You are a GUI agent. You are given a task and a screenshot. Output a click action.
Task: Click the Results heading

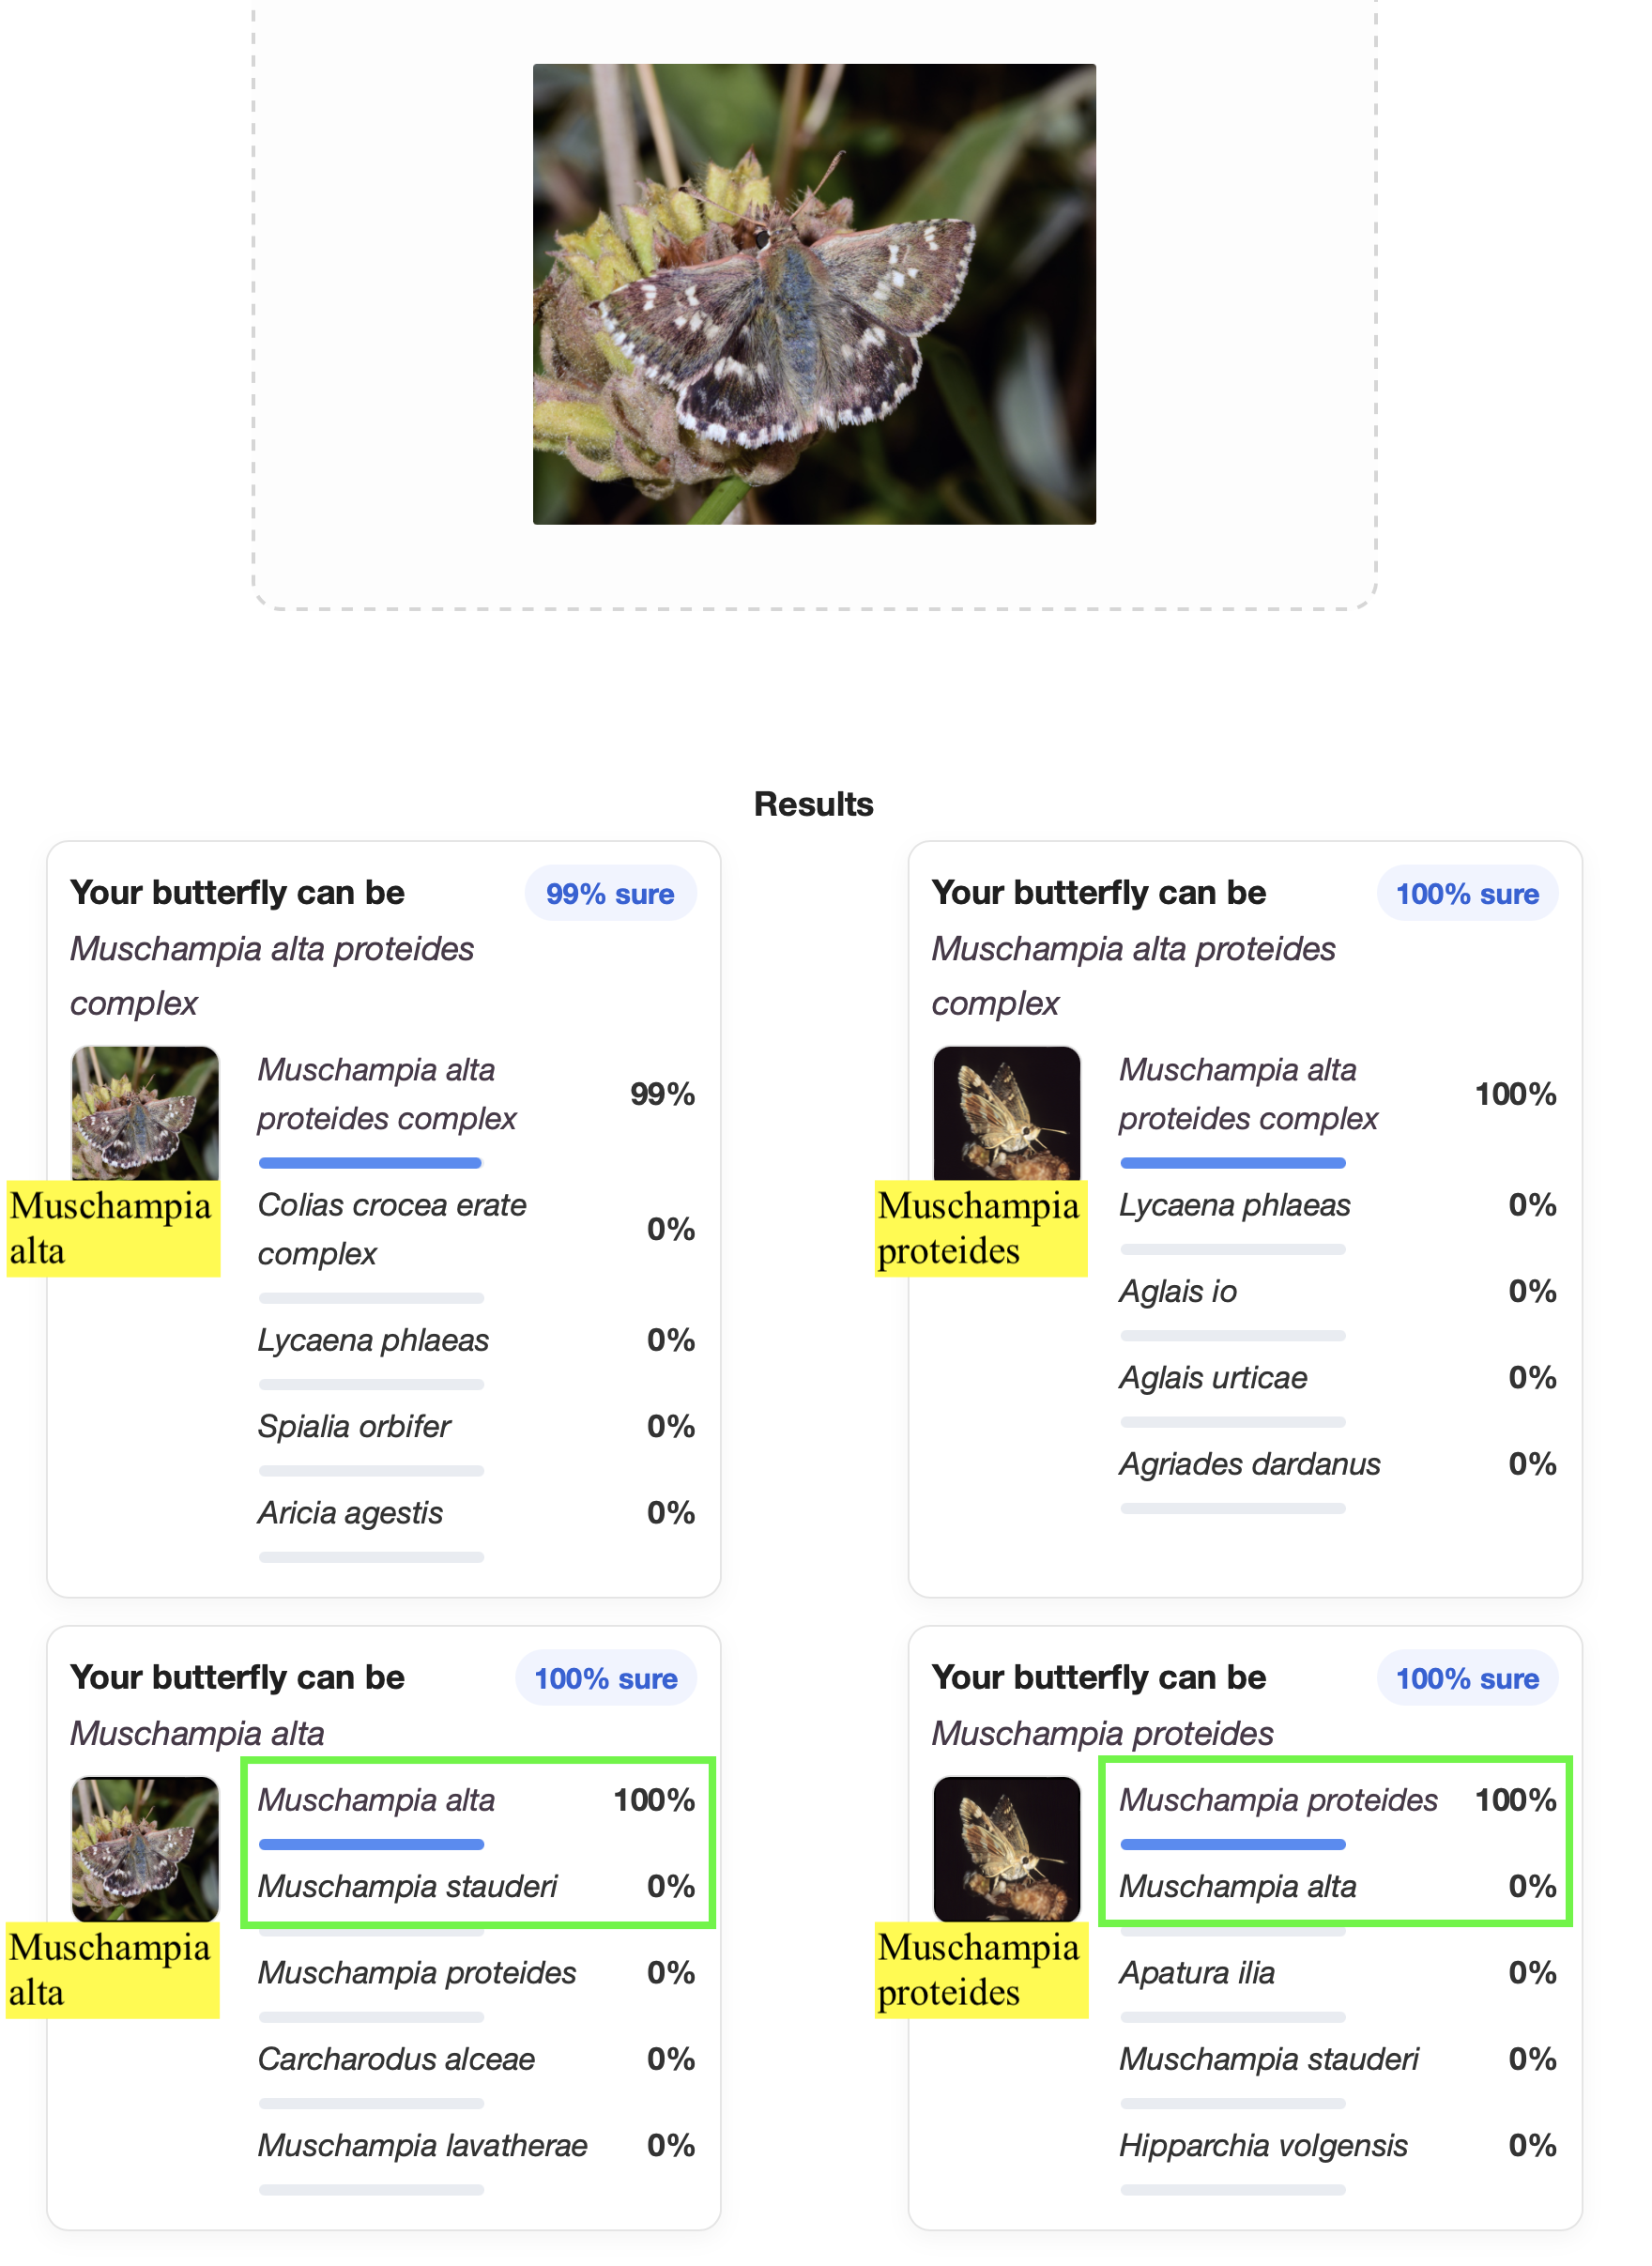coord(813,804)
